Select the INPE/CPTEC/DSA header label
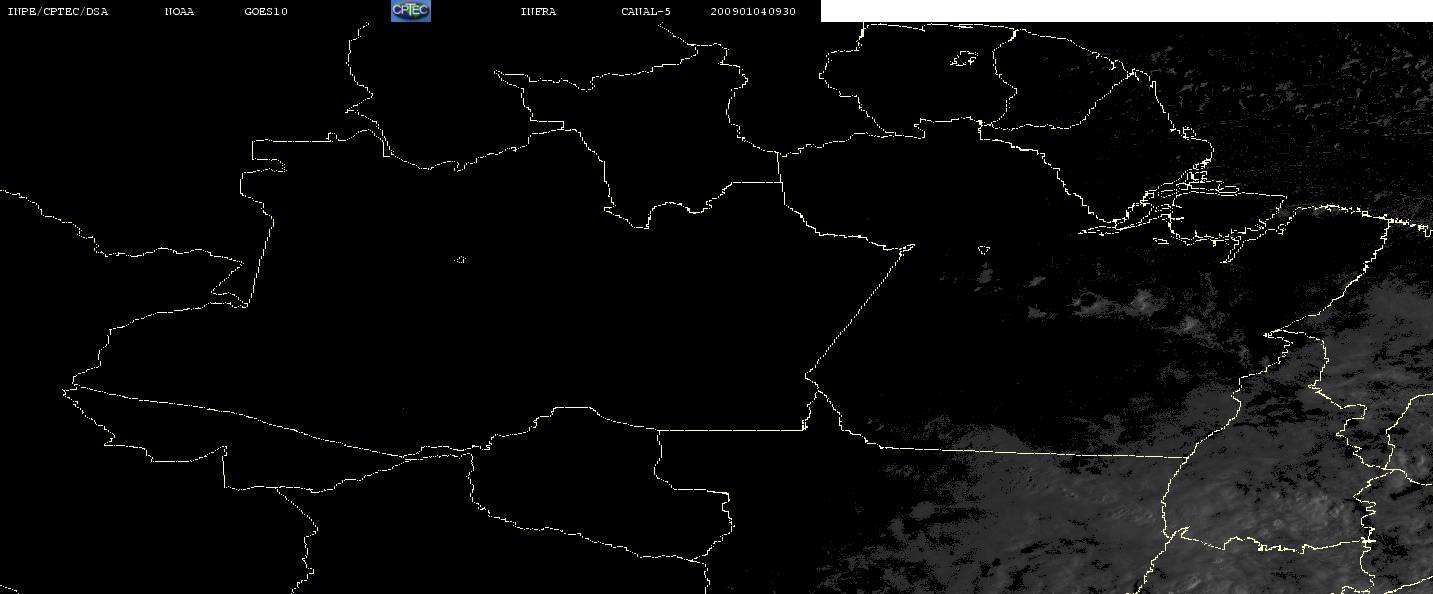Screen dimensions: 1433x594 [57, 12]
